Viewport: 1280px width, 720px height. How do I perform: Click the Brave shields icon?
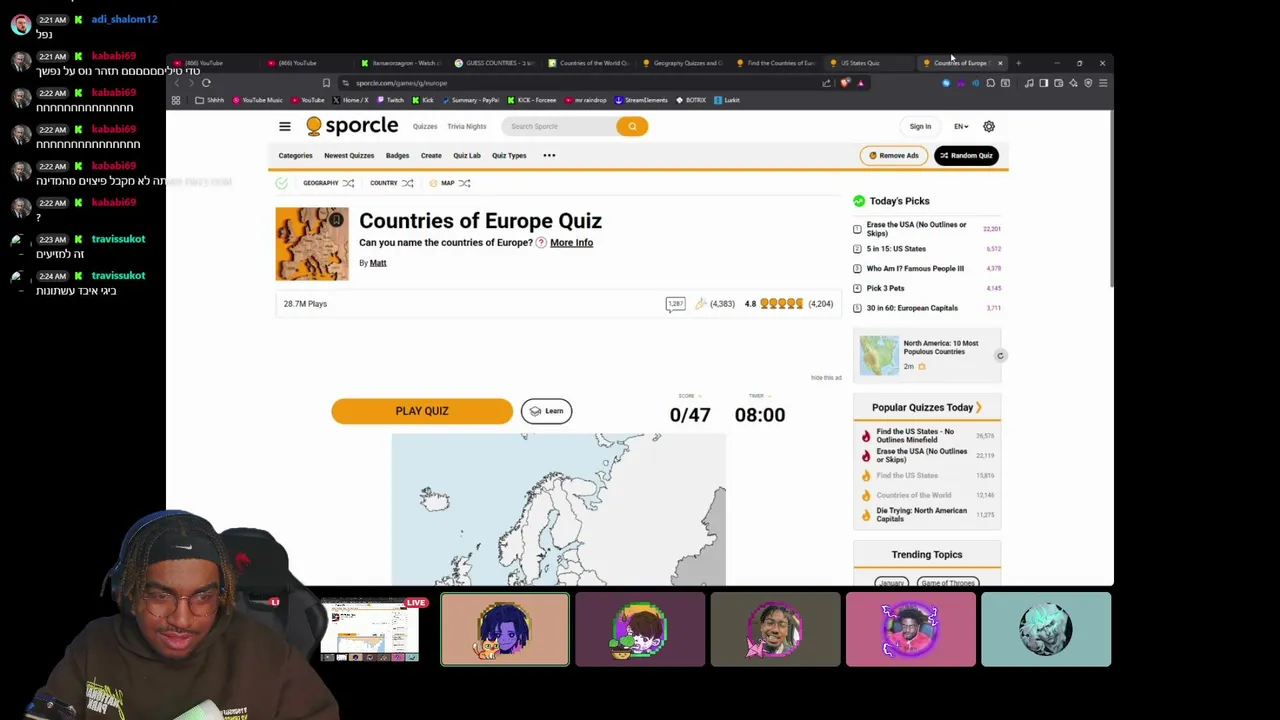[x=845, y=83]
